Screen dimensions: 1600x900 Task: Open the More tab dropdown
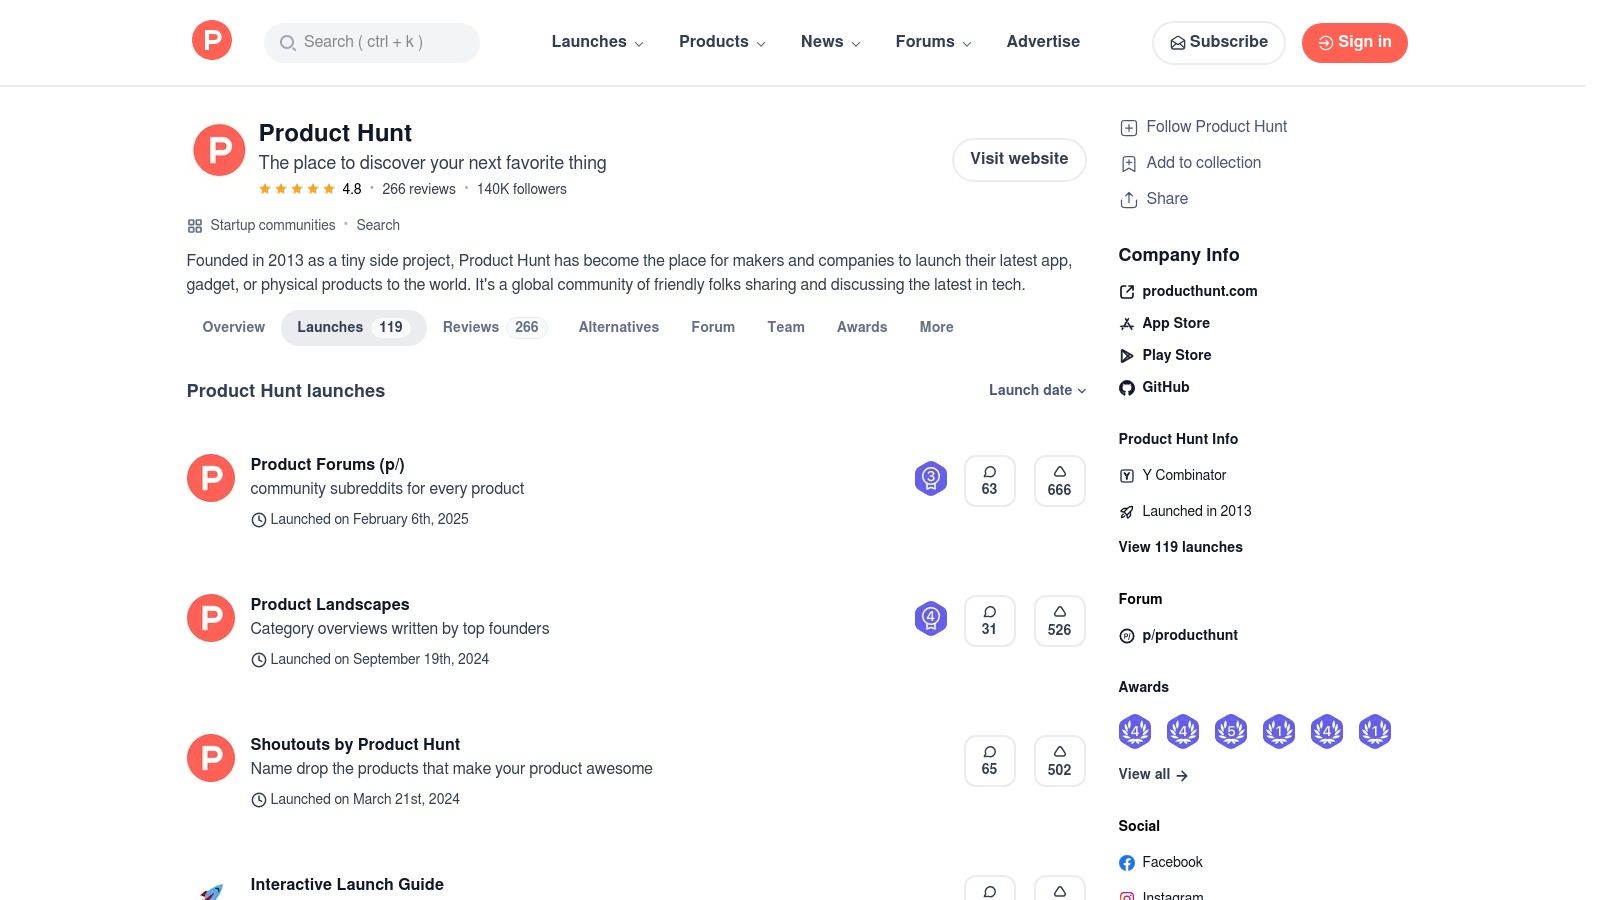coord(936,327)
